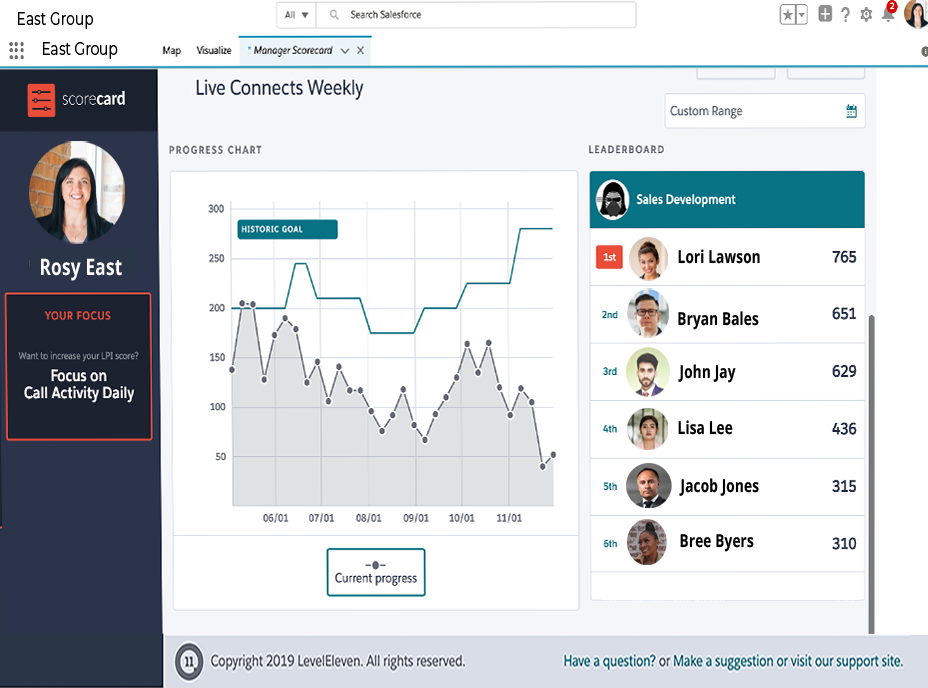Click Rosy East's profile photo
The width and height of the screenshot is (928, 688).
point(77,192)
